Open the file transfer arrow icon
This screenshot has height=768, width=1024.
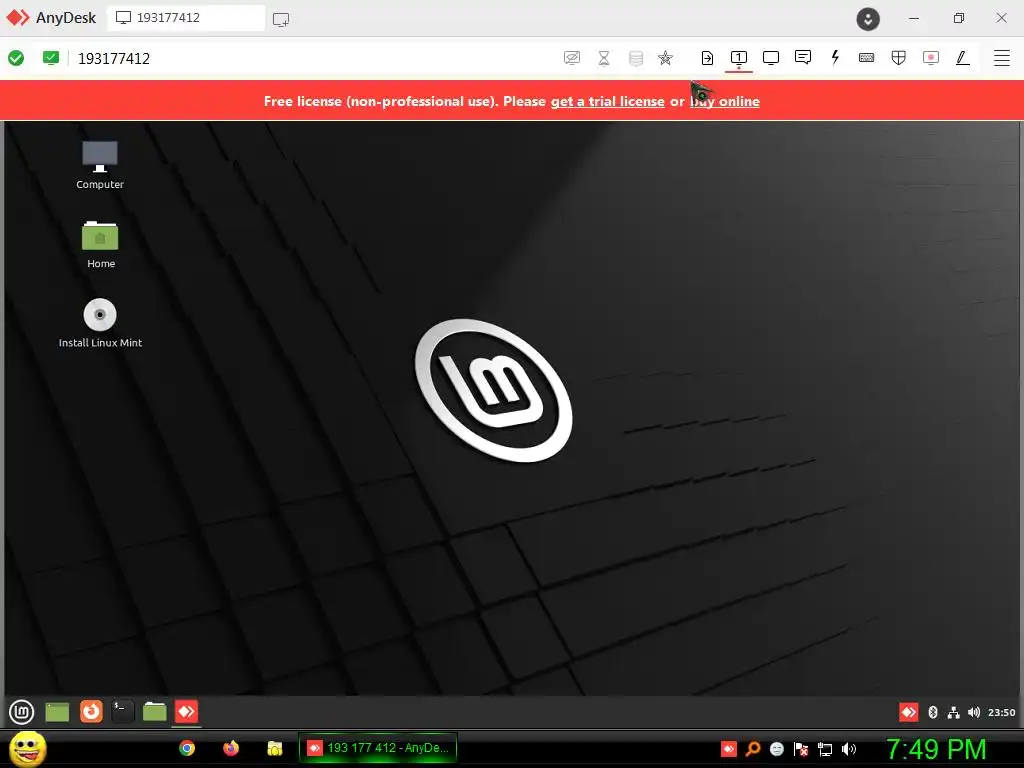click(707, 58)
